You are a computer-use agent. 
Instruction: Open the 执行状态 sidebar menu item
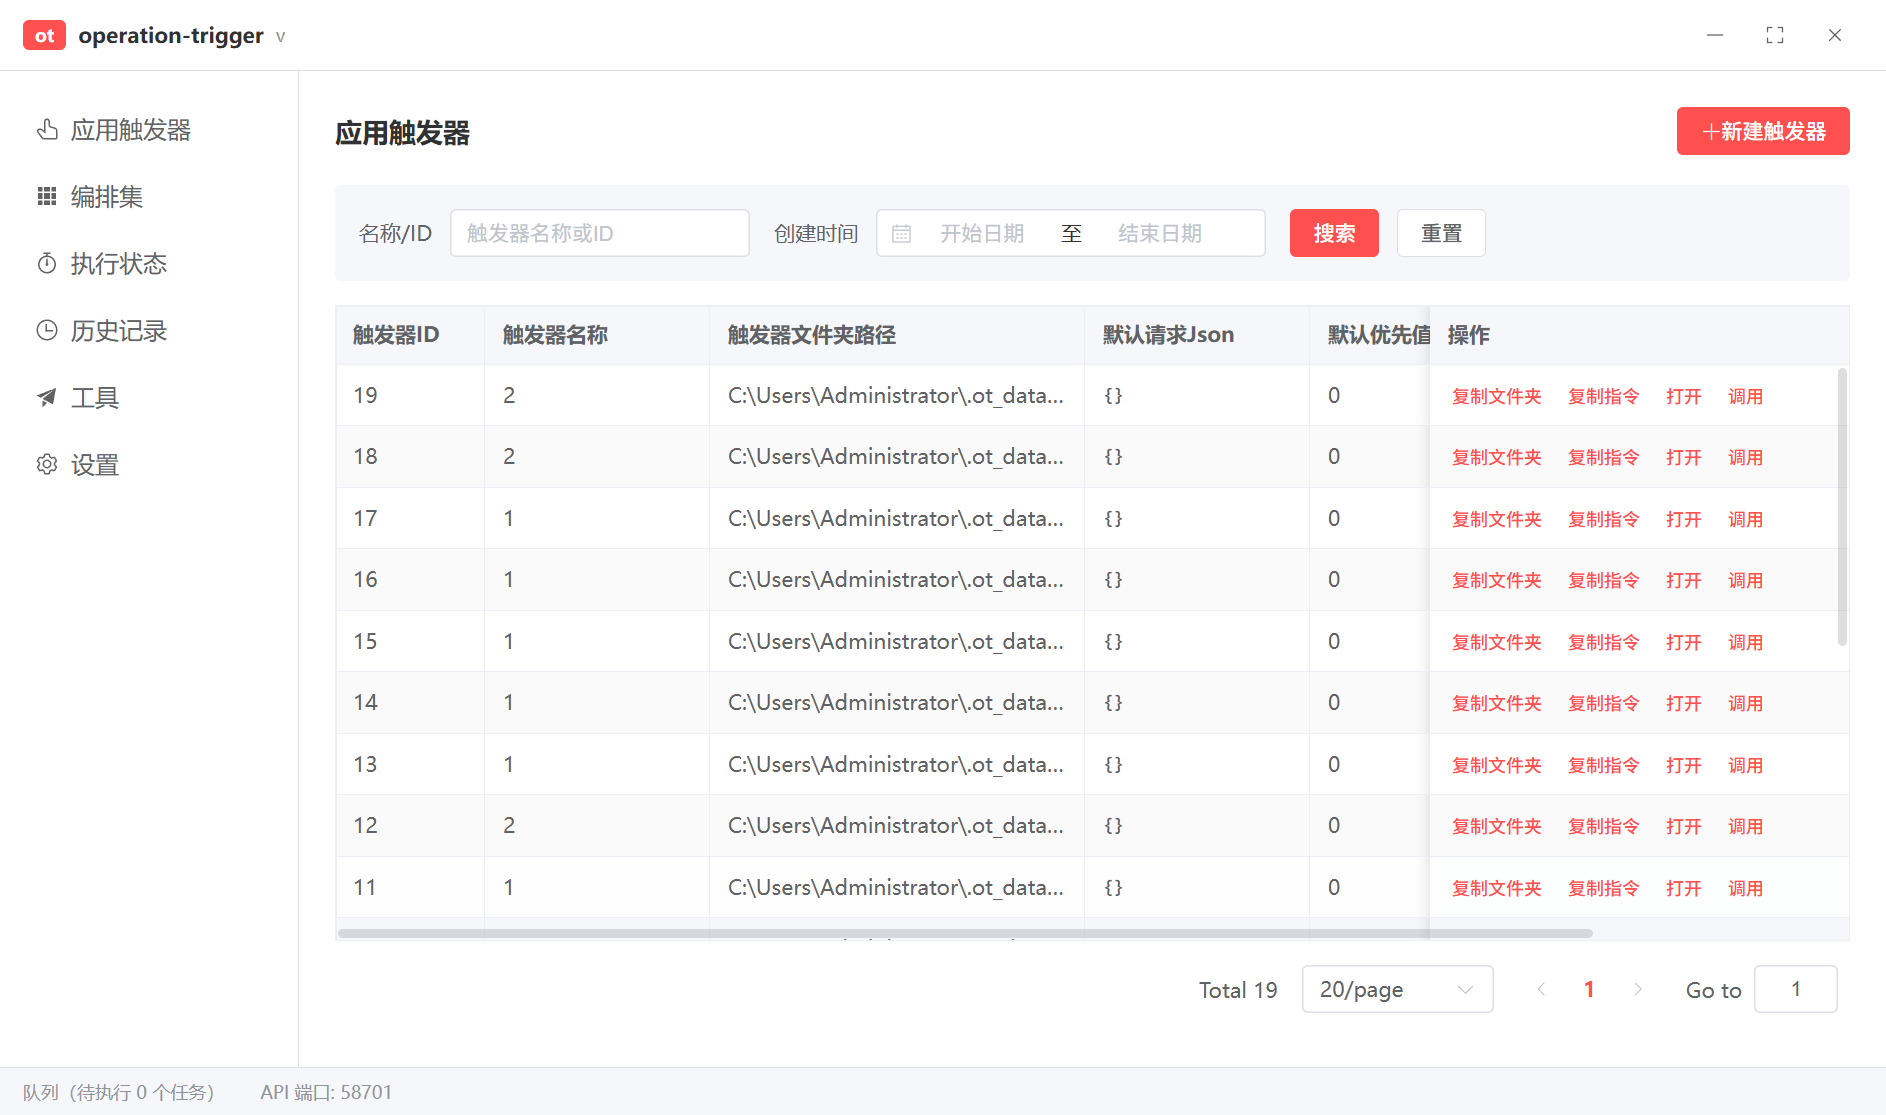click(x=118, y=264)
